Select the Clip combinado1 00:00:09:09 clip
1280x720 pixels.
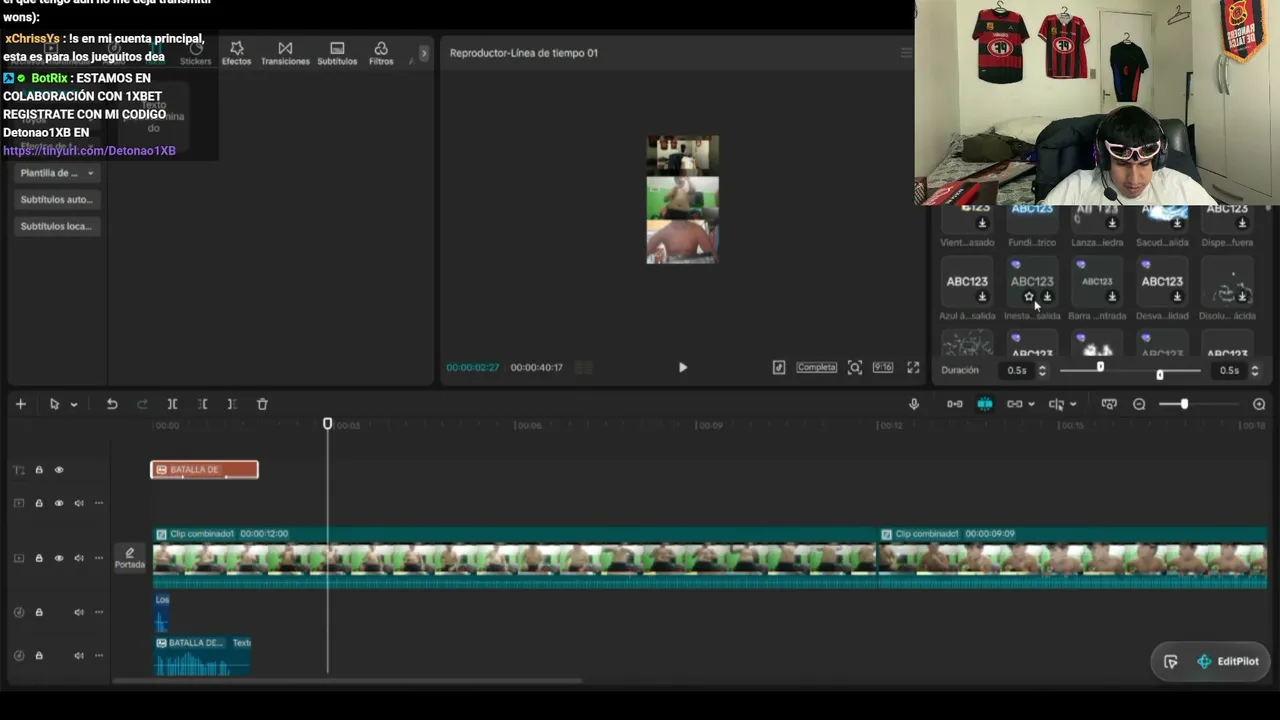(1073, 558)
